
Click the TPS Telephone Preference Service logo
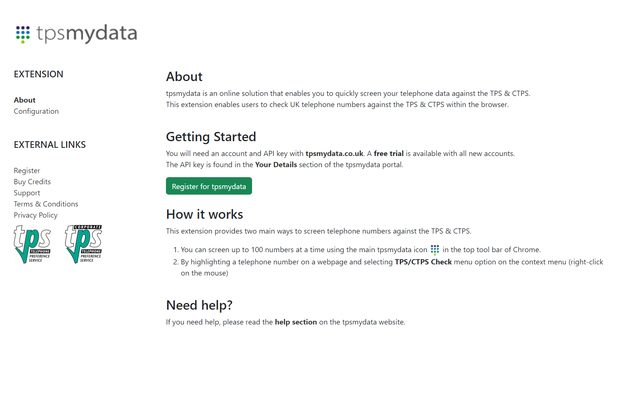(33, 245)
